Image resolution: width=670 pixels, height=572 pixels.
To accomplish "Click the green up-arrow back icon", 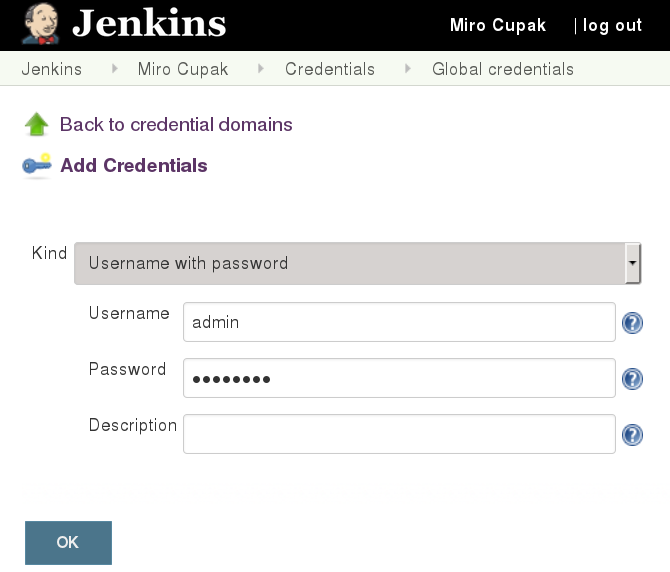I will point(36,125).
